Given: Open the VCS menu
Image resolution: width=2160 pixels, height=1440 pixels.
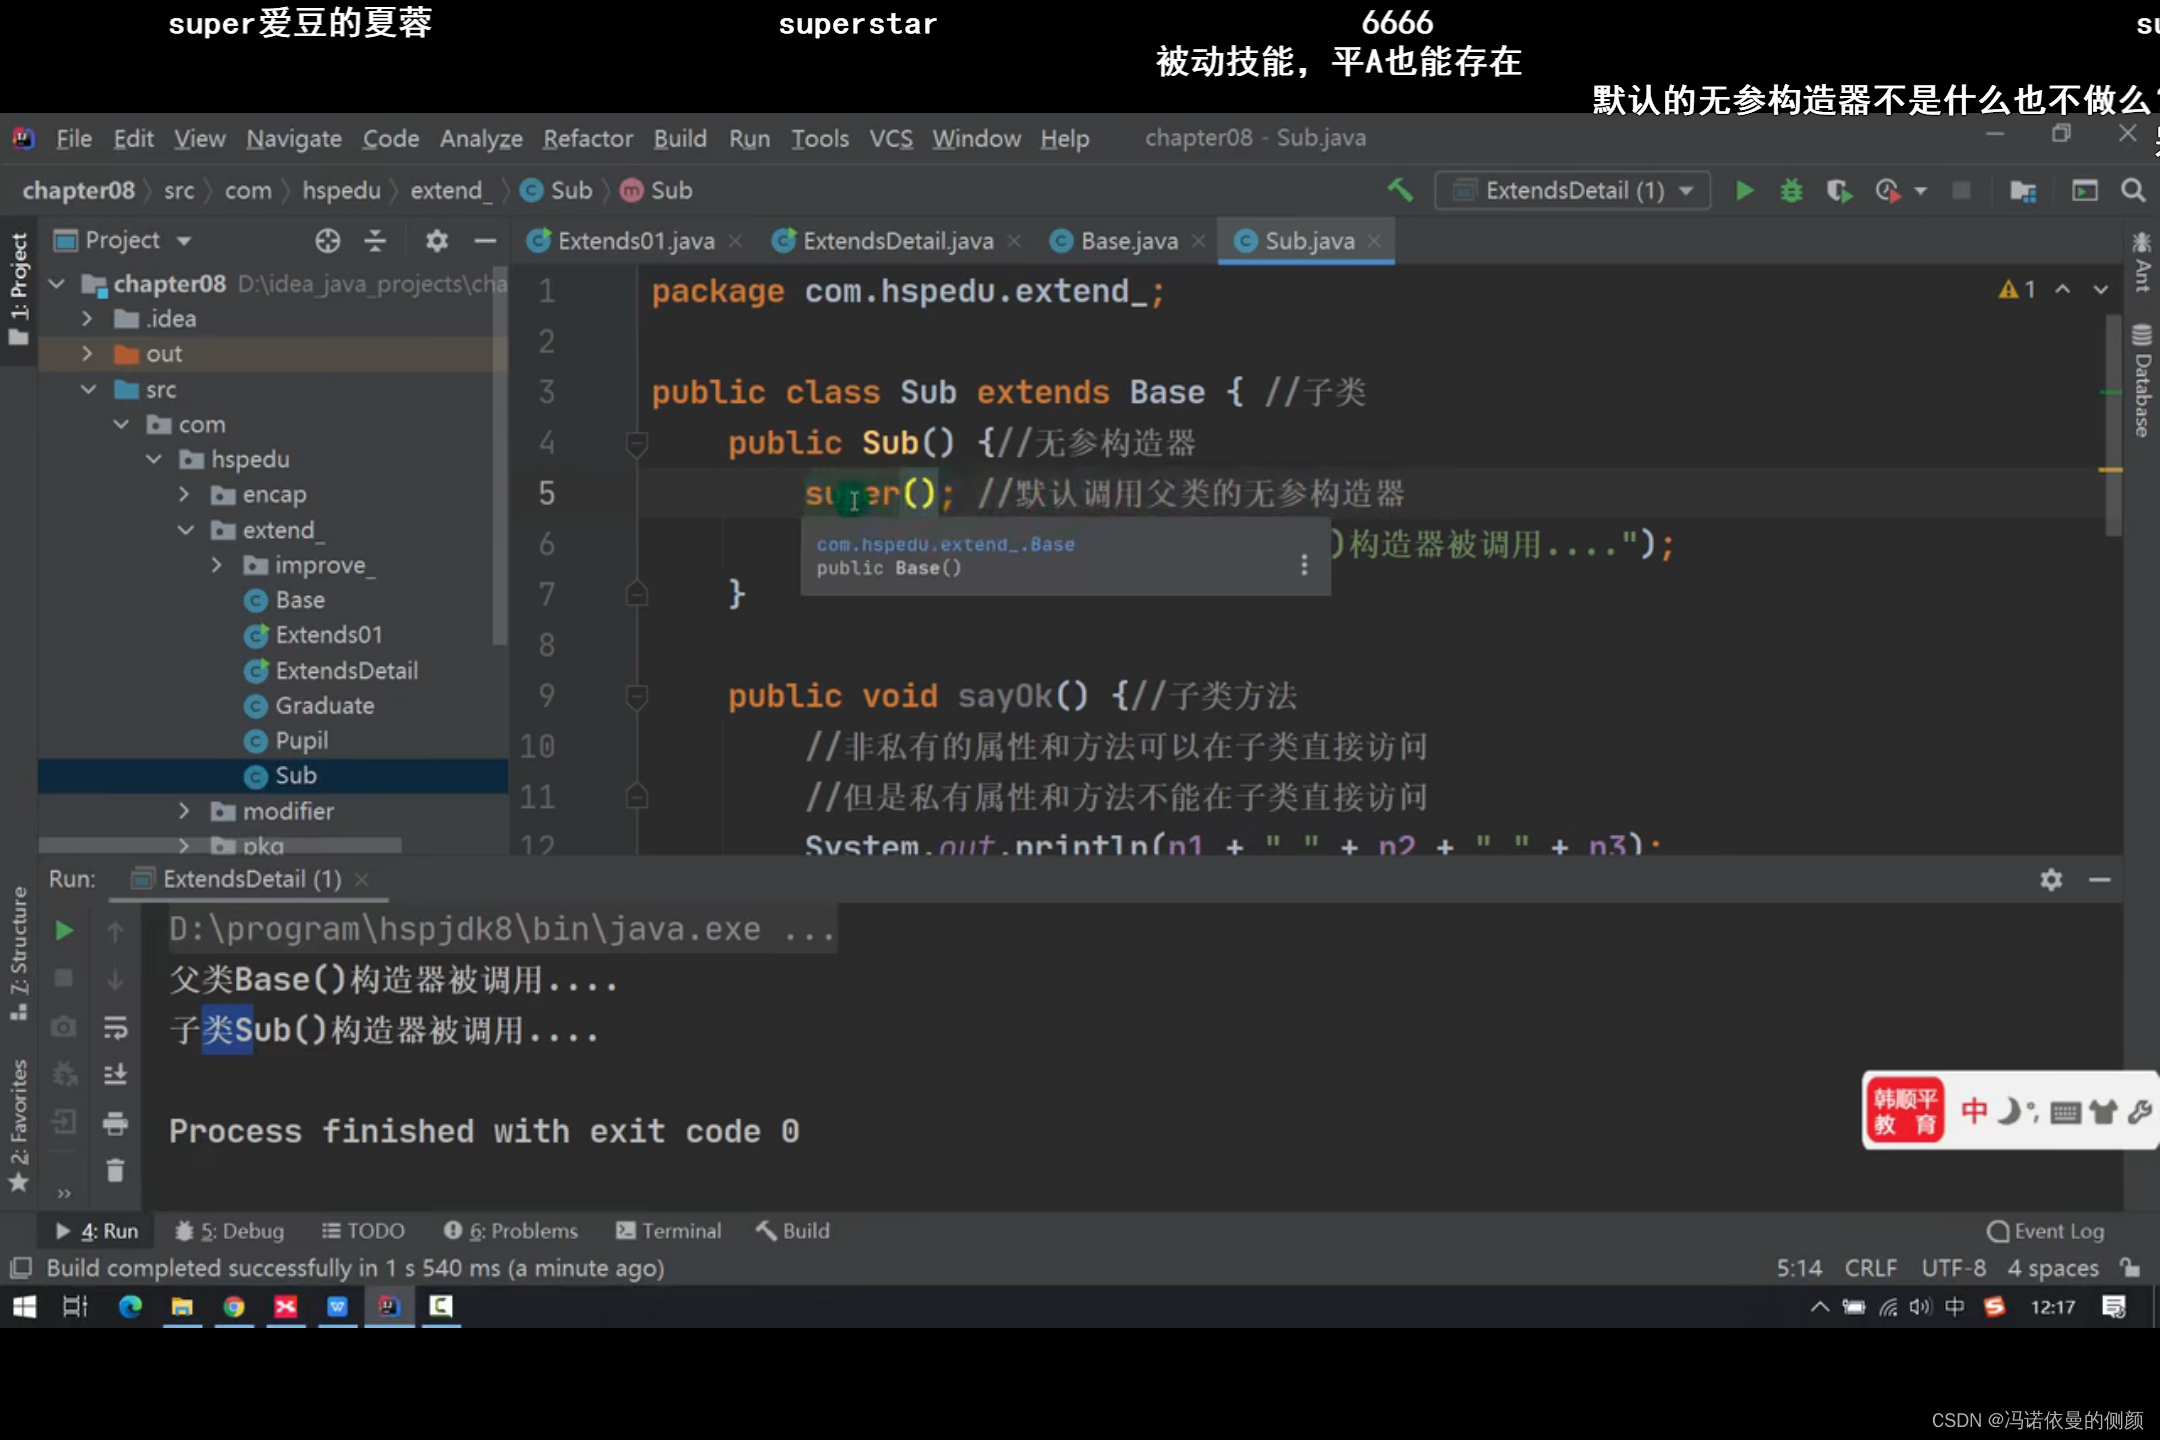Looking at the screenshot, I should pyautogui.click(x=890, y=138).
